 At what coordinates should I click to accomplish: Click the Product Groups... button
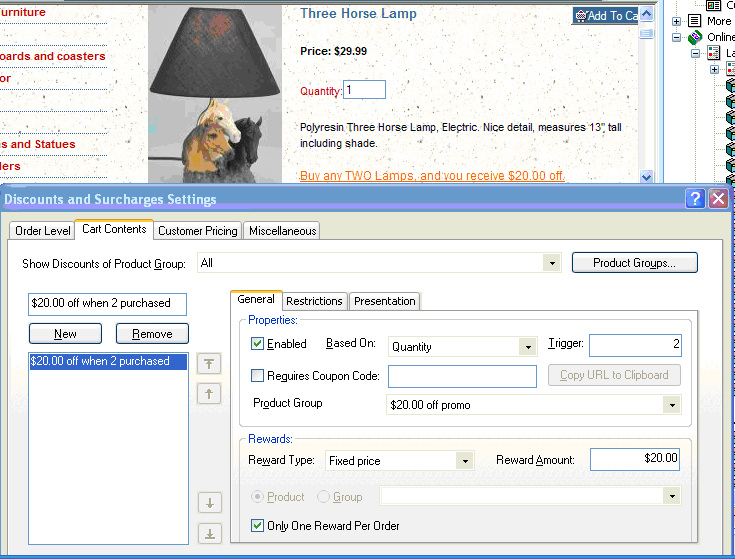pos(634,263)
